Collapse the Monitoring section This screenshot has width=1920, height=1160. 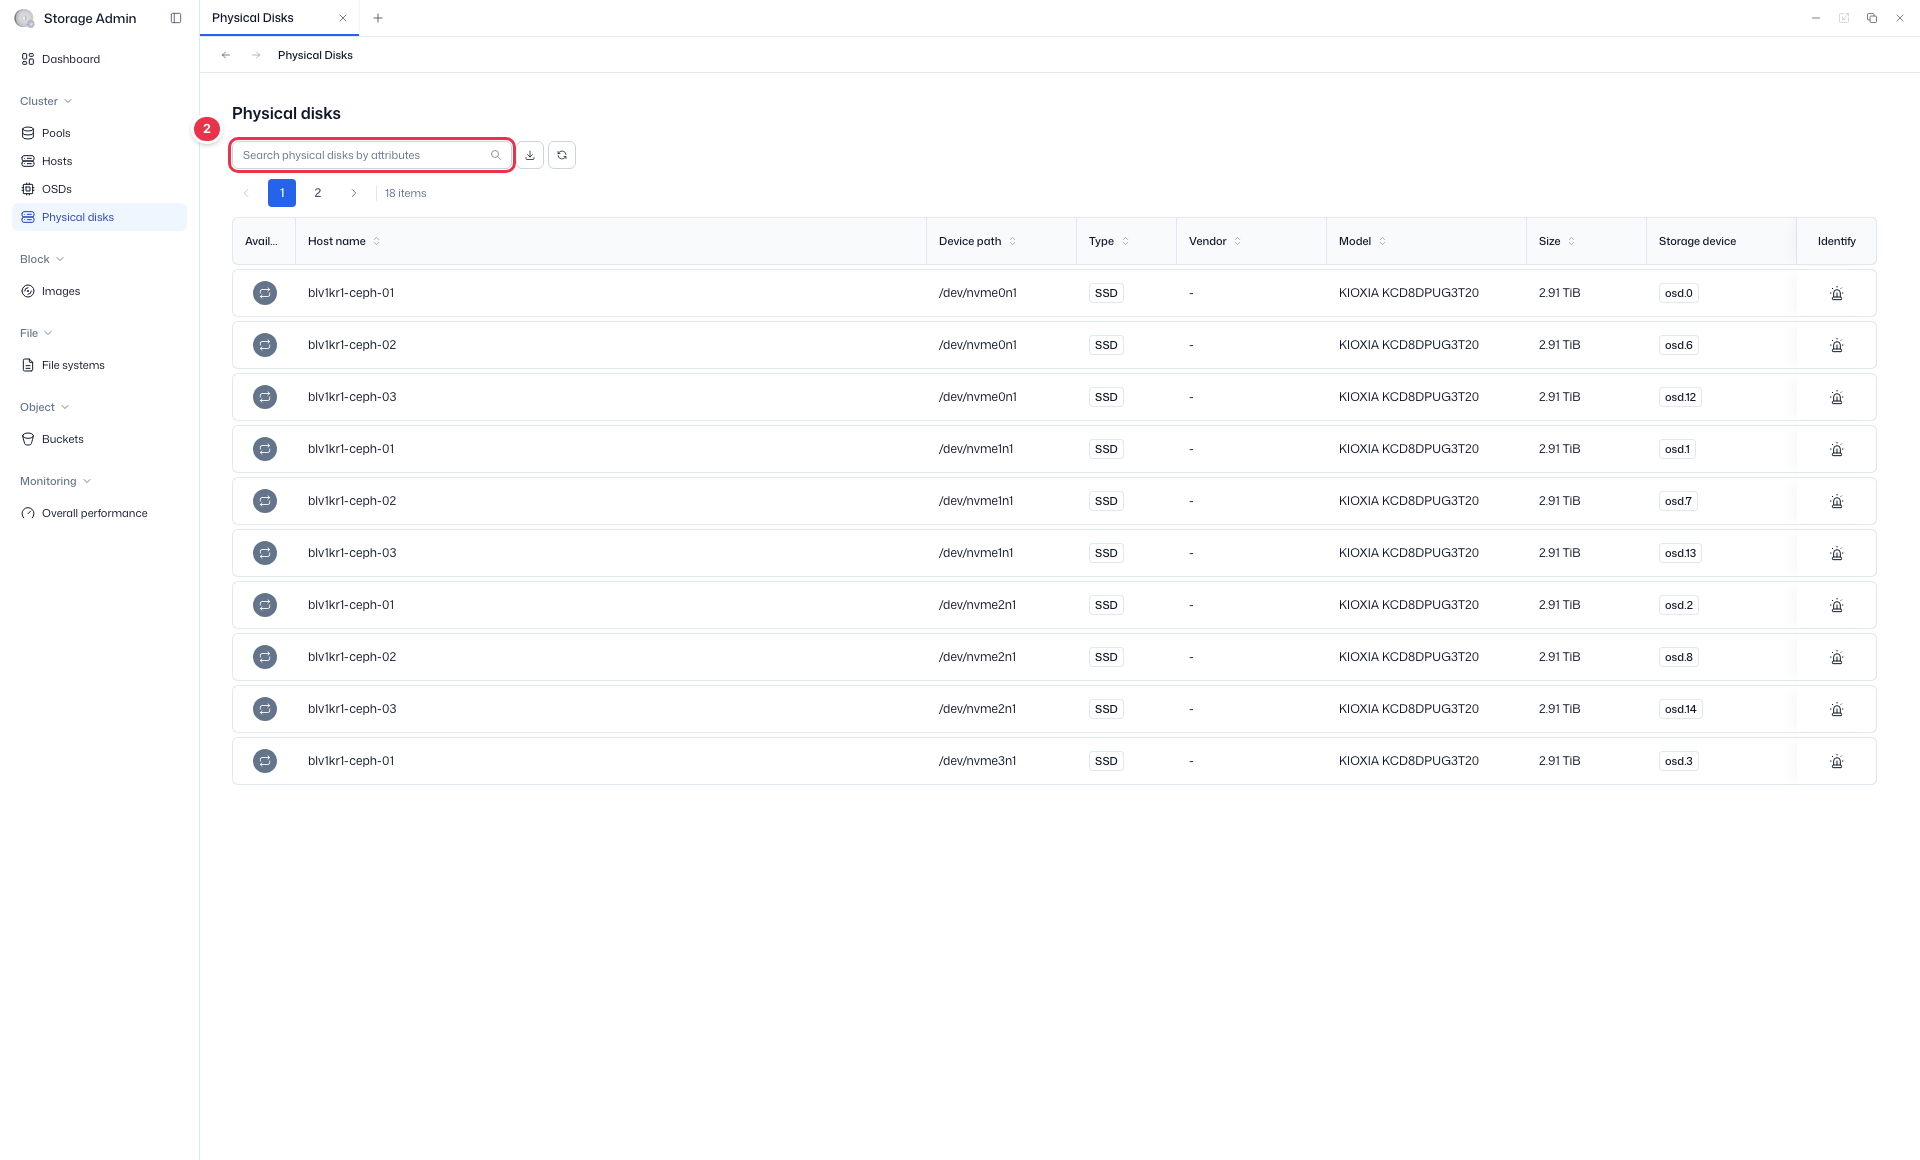(56, 481)
